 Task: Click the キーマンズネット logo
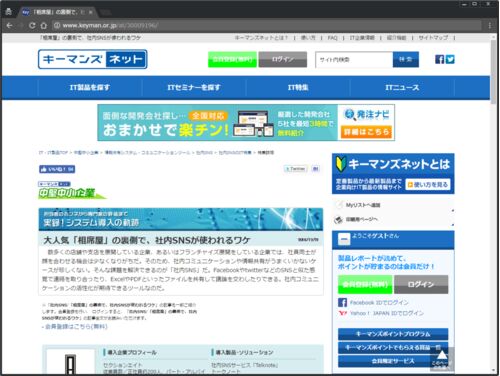(x=93, y=59)
